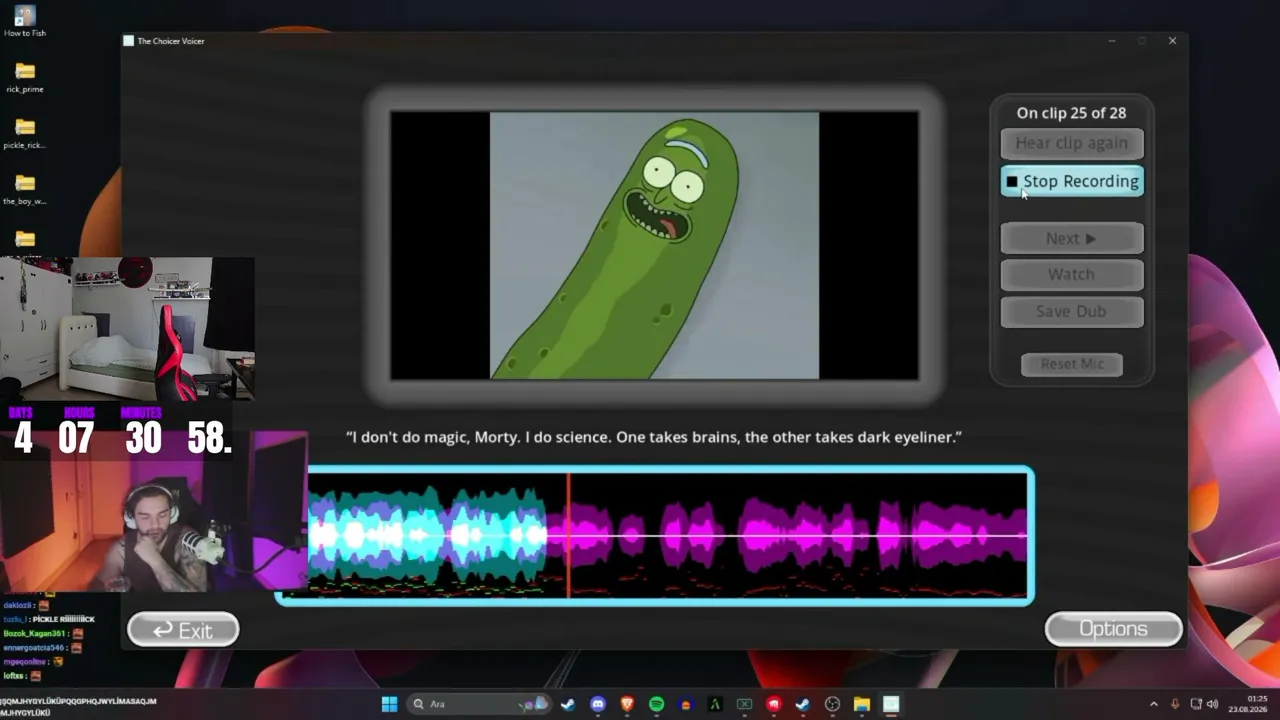Open network settings from the system tray
The image size is (1280, 720).
tap(1195, 704)
